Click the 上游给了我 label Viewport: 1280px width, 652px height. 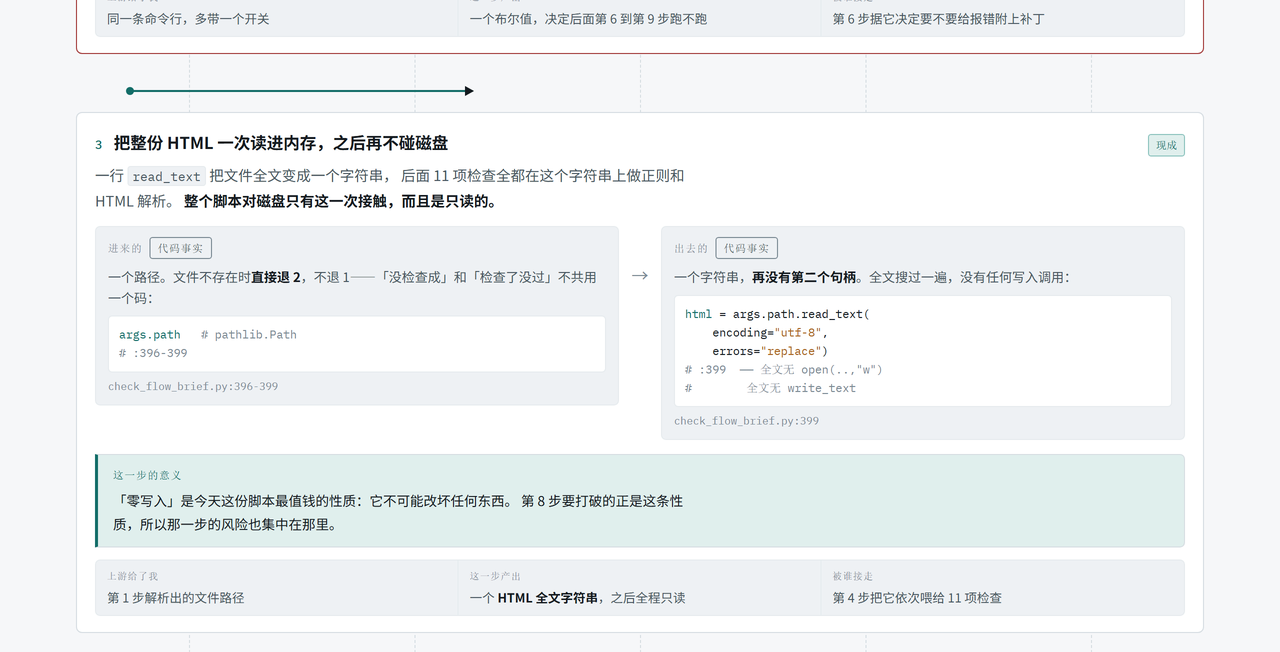coord(133,576)
